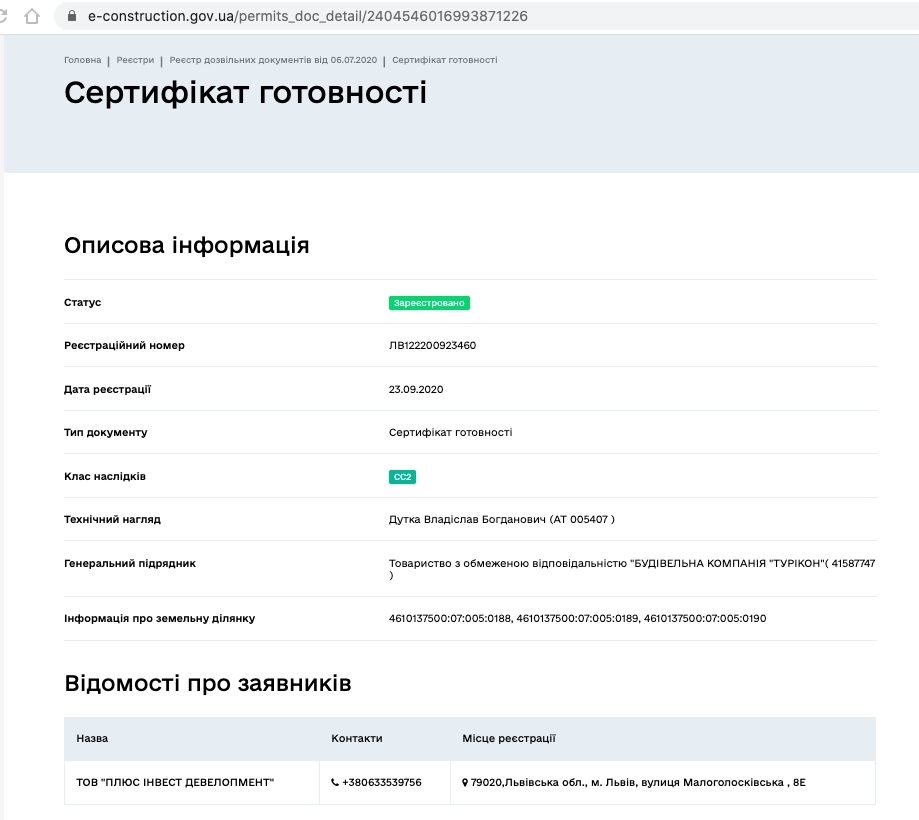Click the Назва table column header
This screenshot has width=919, height=820.
pos(92,739)
